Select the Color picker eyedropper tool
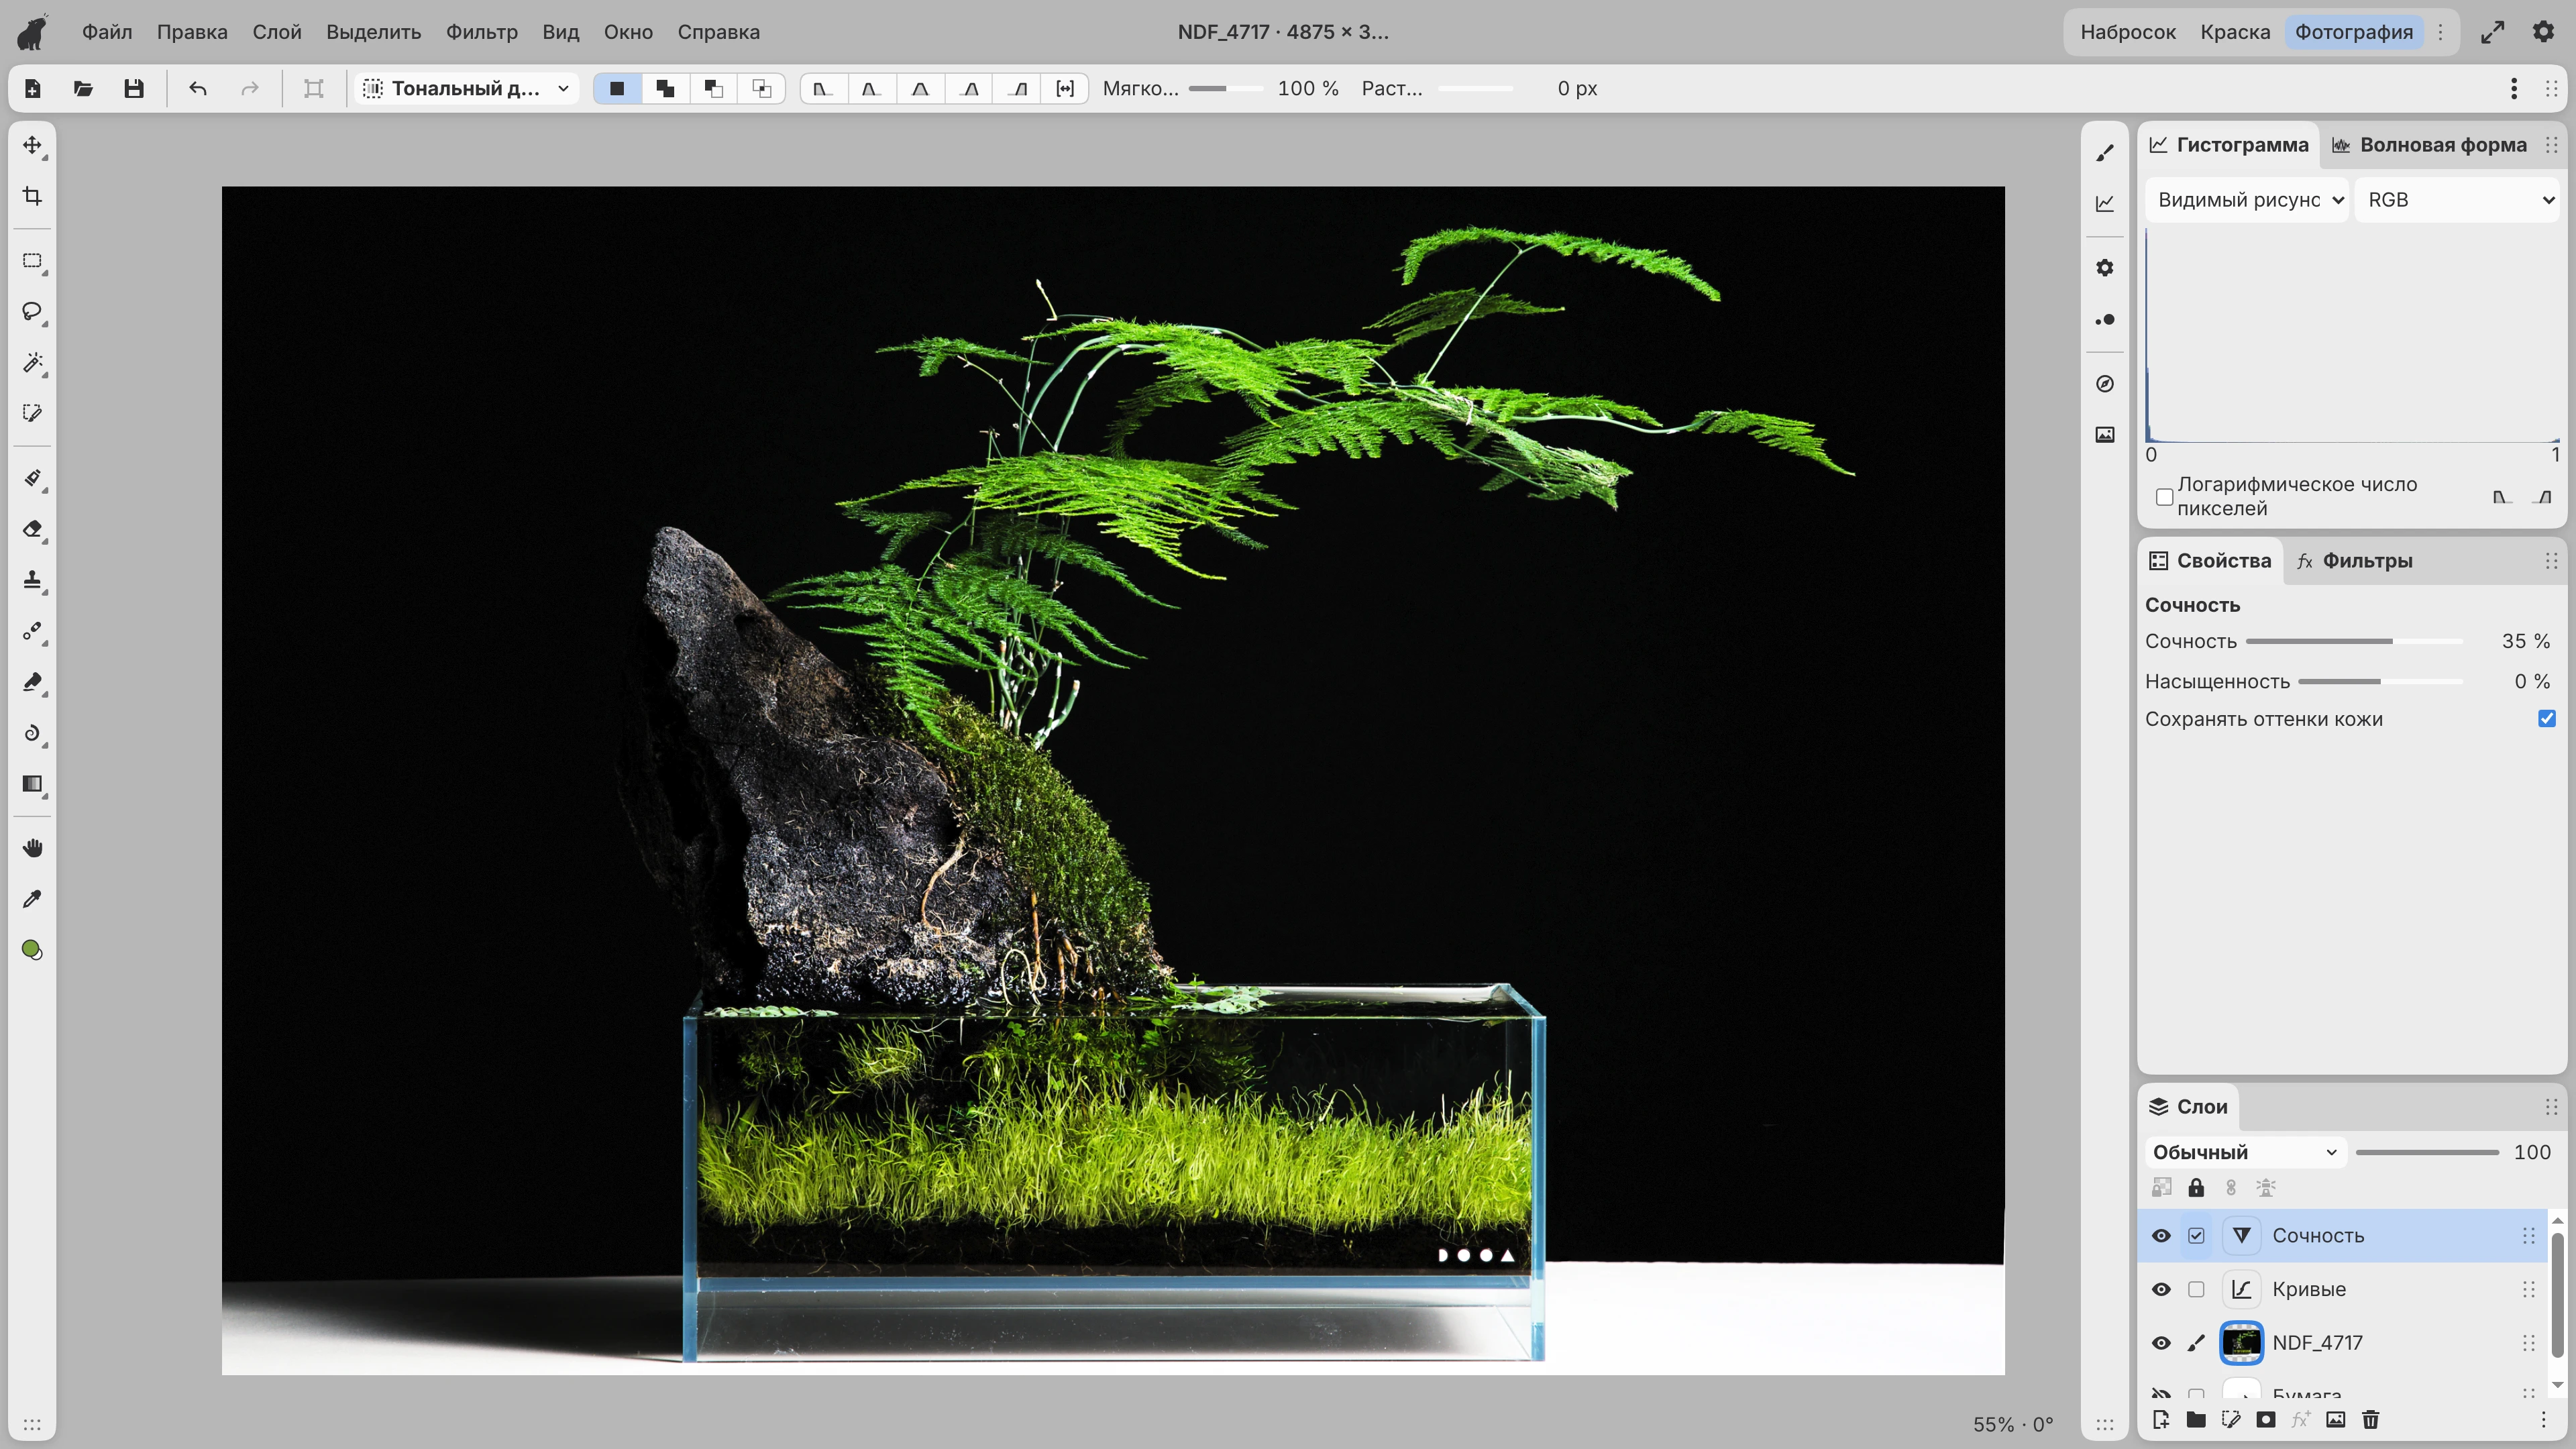This screenshot has width=2576, height=1449. (32, 899)
